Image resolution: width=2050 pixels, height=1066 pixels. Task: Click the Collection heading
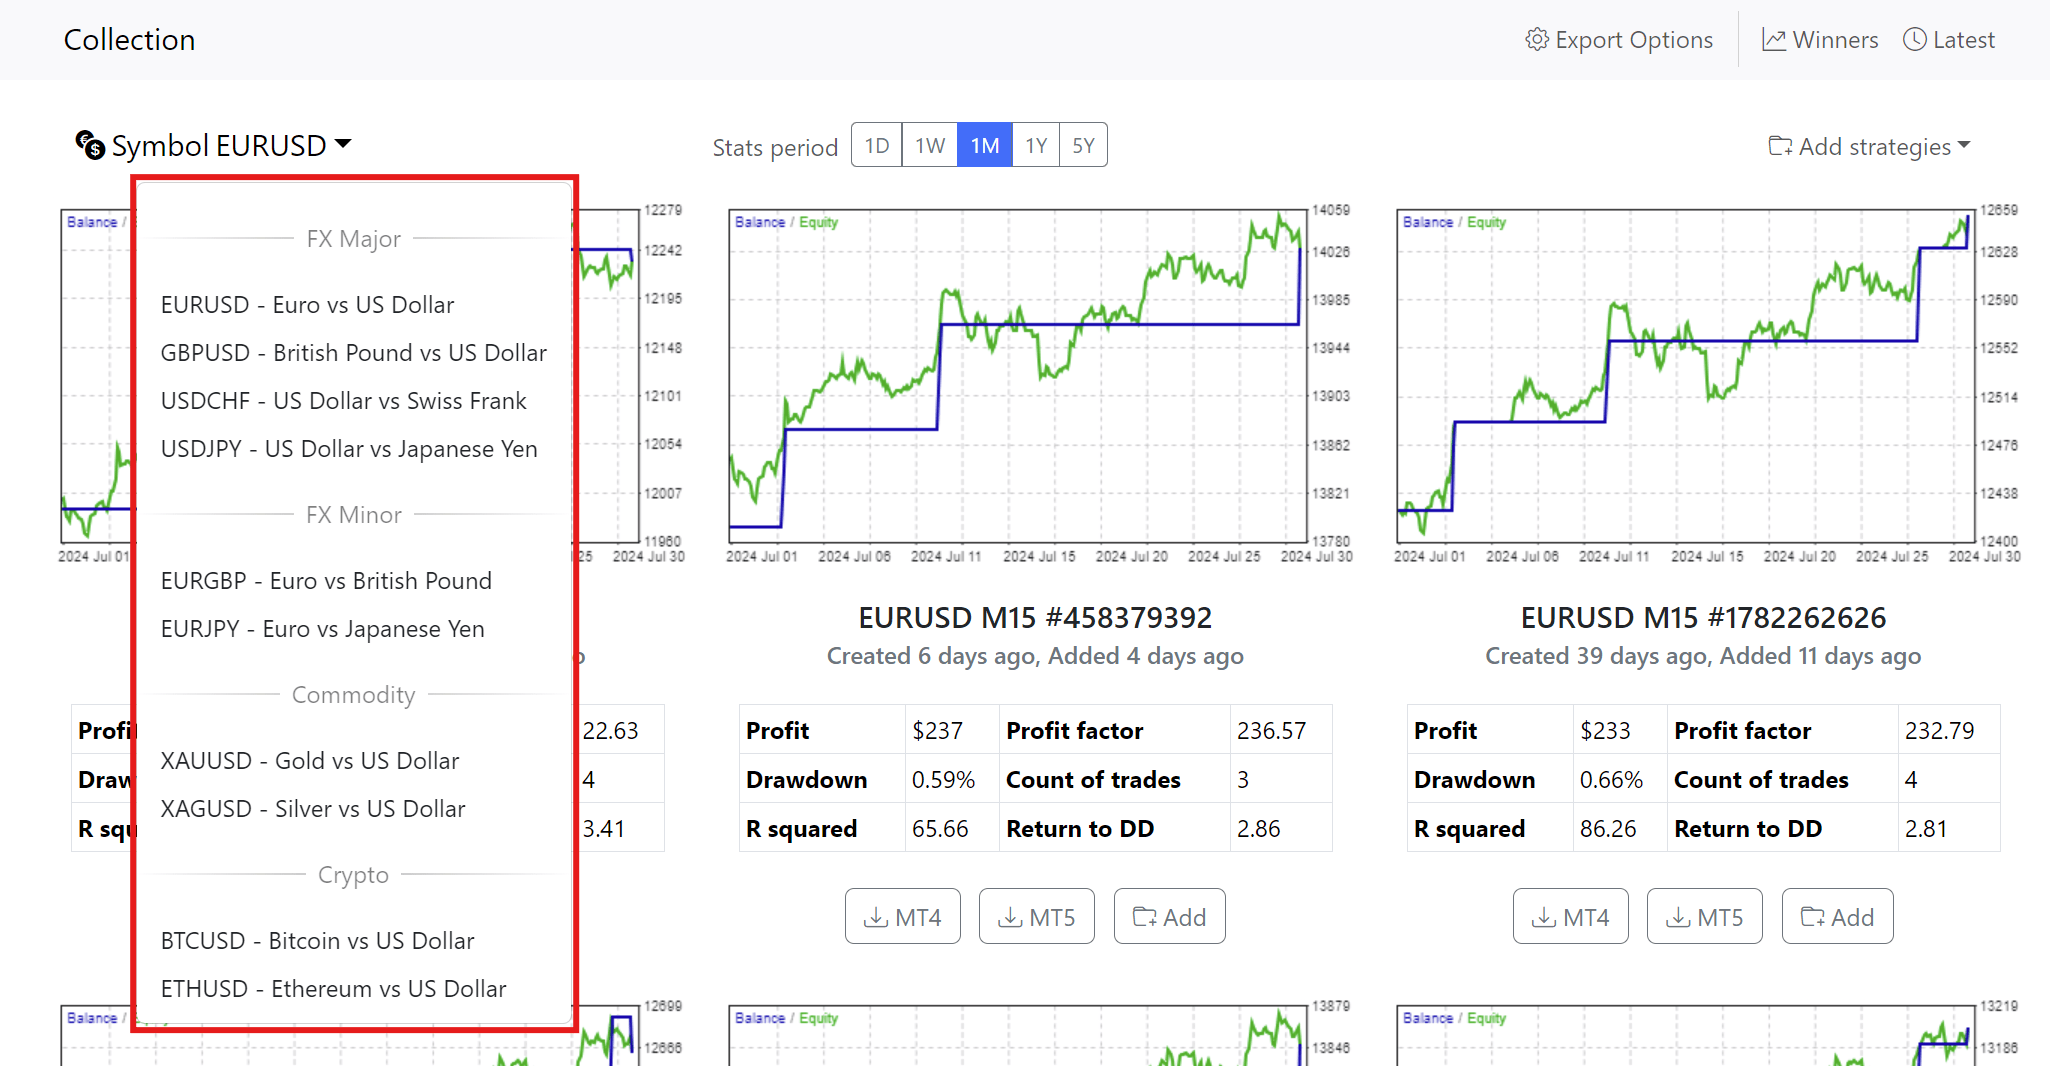pos(129,39)
